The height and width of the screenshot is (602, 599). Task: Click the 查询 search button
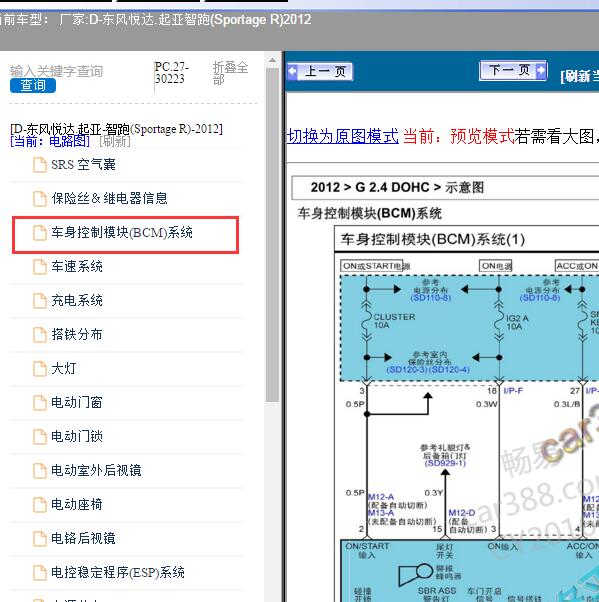point(33,85)
